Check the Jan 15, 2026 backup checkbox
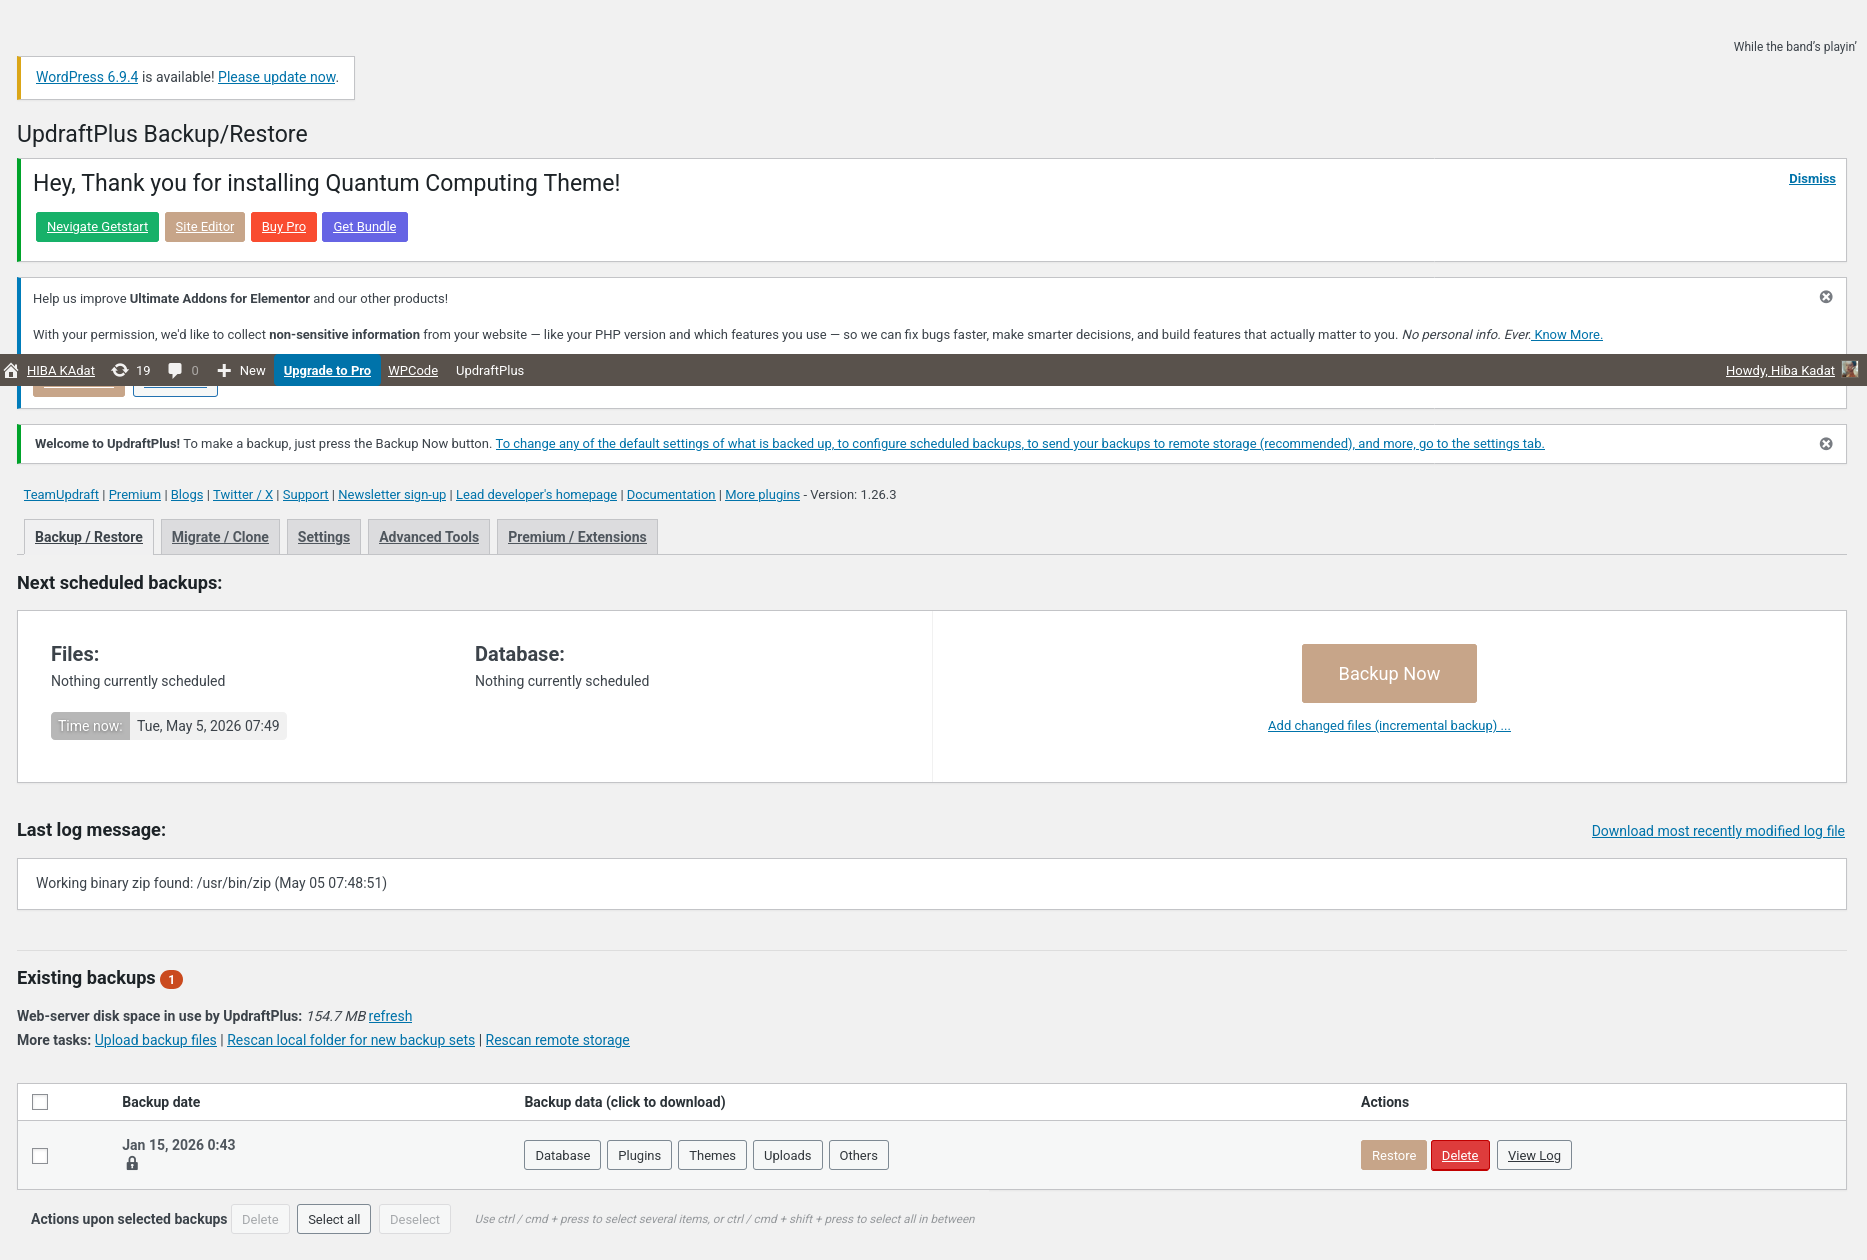 coord(40,1156)
